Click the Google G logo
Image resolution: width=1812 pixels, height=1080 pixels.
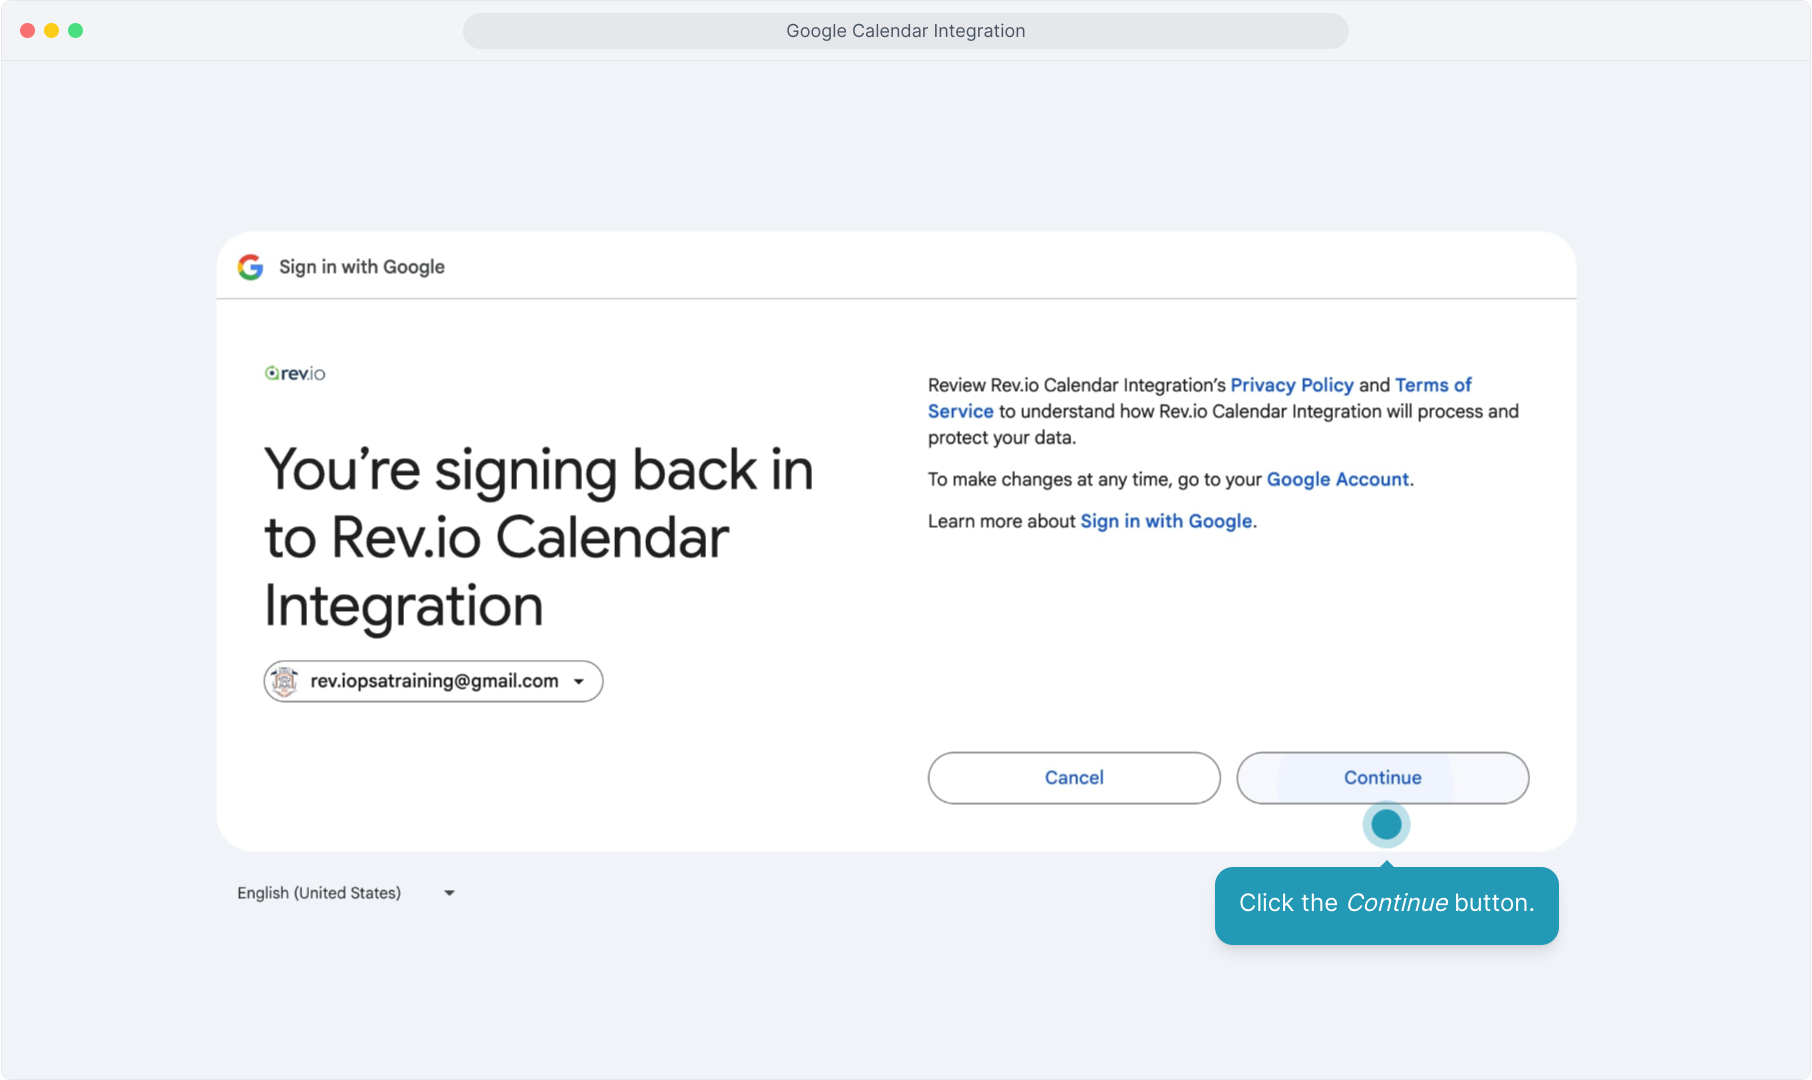pos(250,267)
